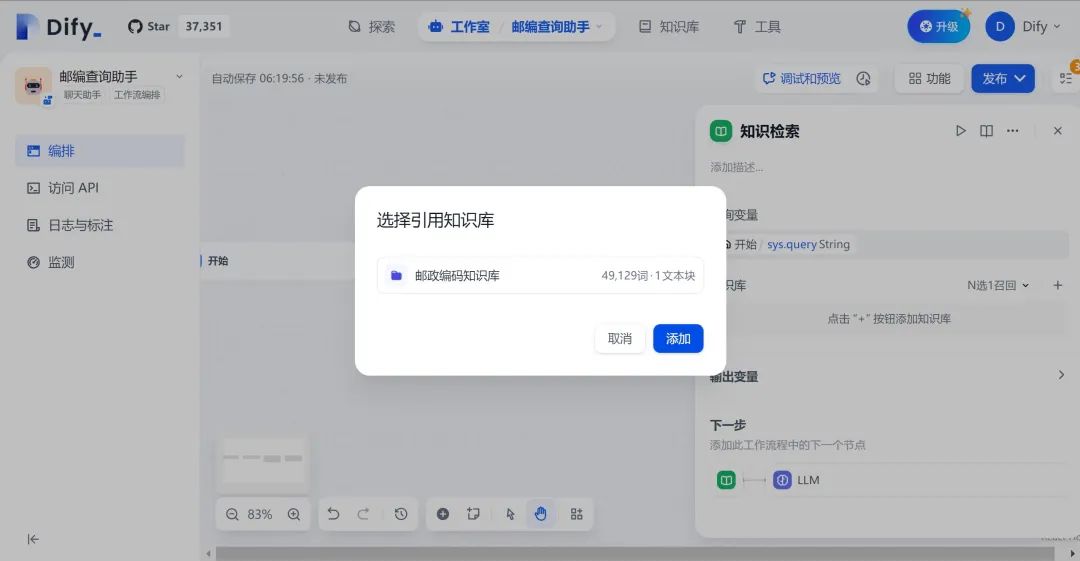
Task: Open GitHub Star link
Action: point(149,26)
